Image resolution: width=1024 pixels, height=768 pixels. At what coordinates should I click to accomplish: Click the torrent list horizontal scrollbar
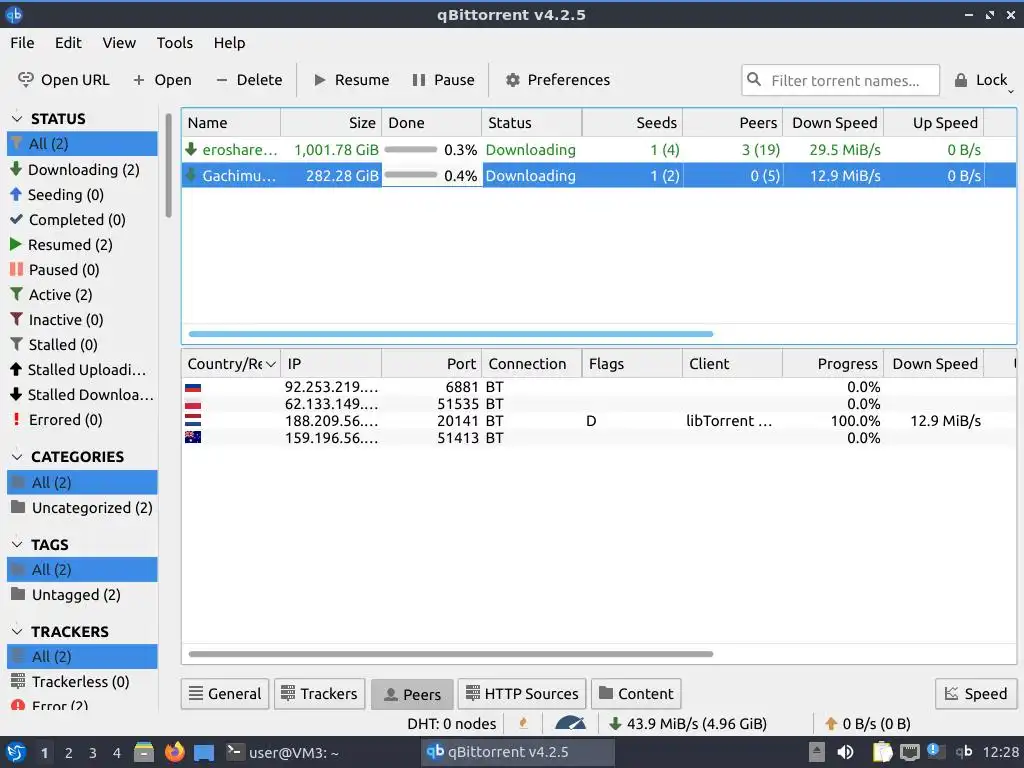451,334
